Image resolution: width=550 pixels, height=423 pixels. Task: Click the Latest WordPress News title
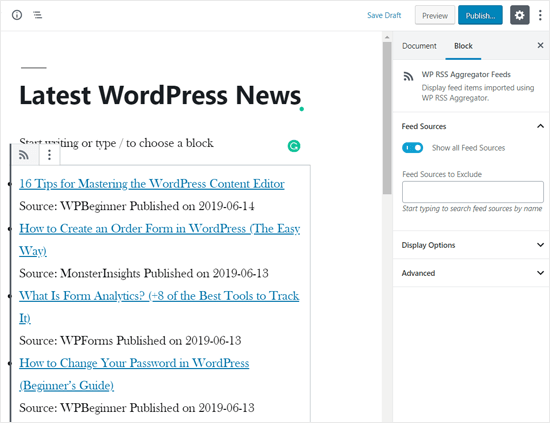click(x=160, y=95)
